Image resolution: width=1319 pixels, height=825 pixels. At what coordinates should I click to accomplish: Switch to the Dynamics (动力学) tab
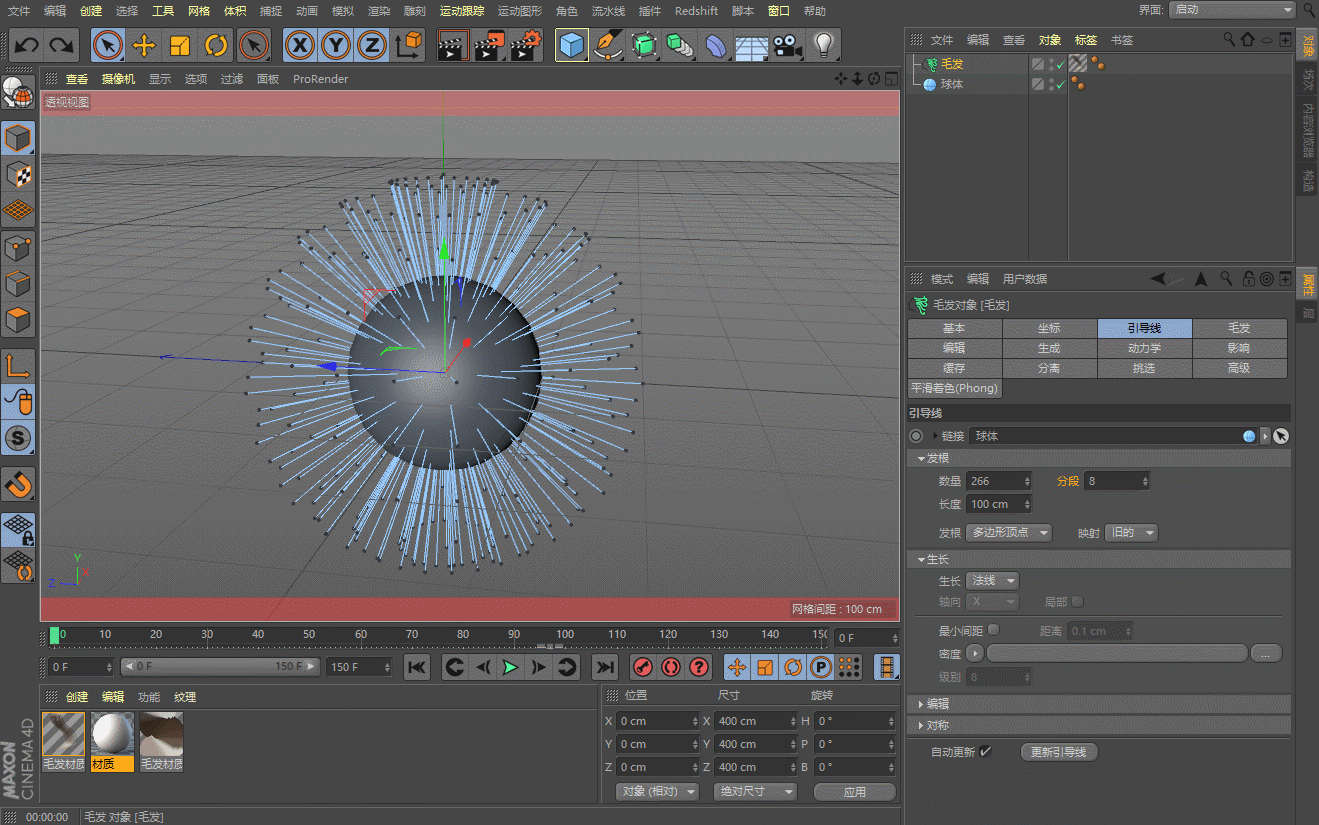click(x=1144, y=348)
